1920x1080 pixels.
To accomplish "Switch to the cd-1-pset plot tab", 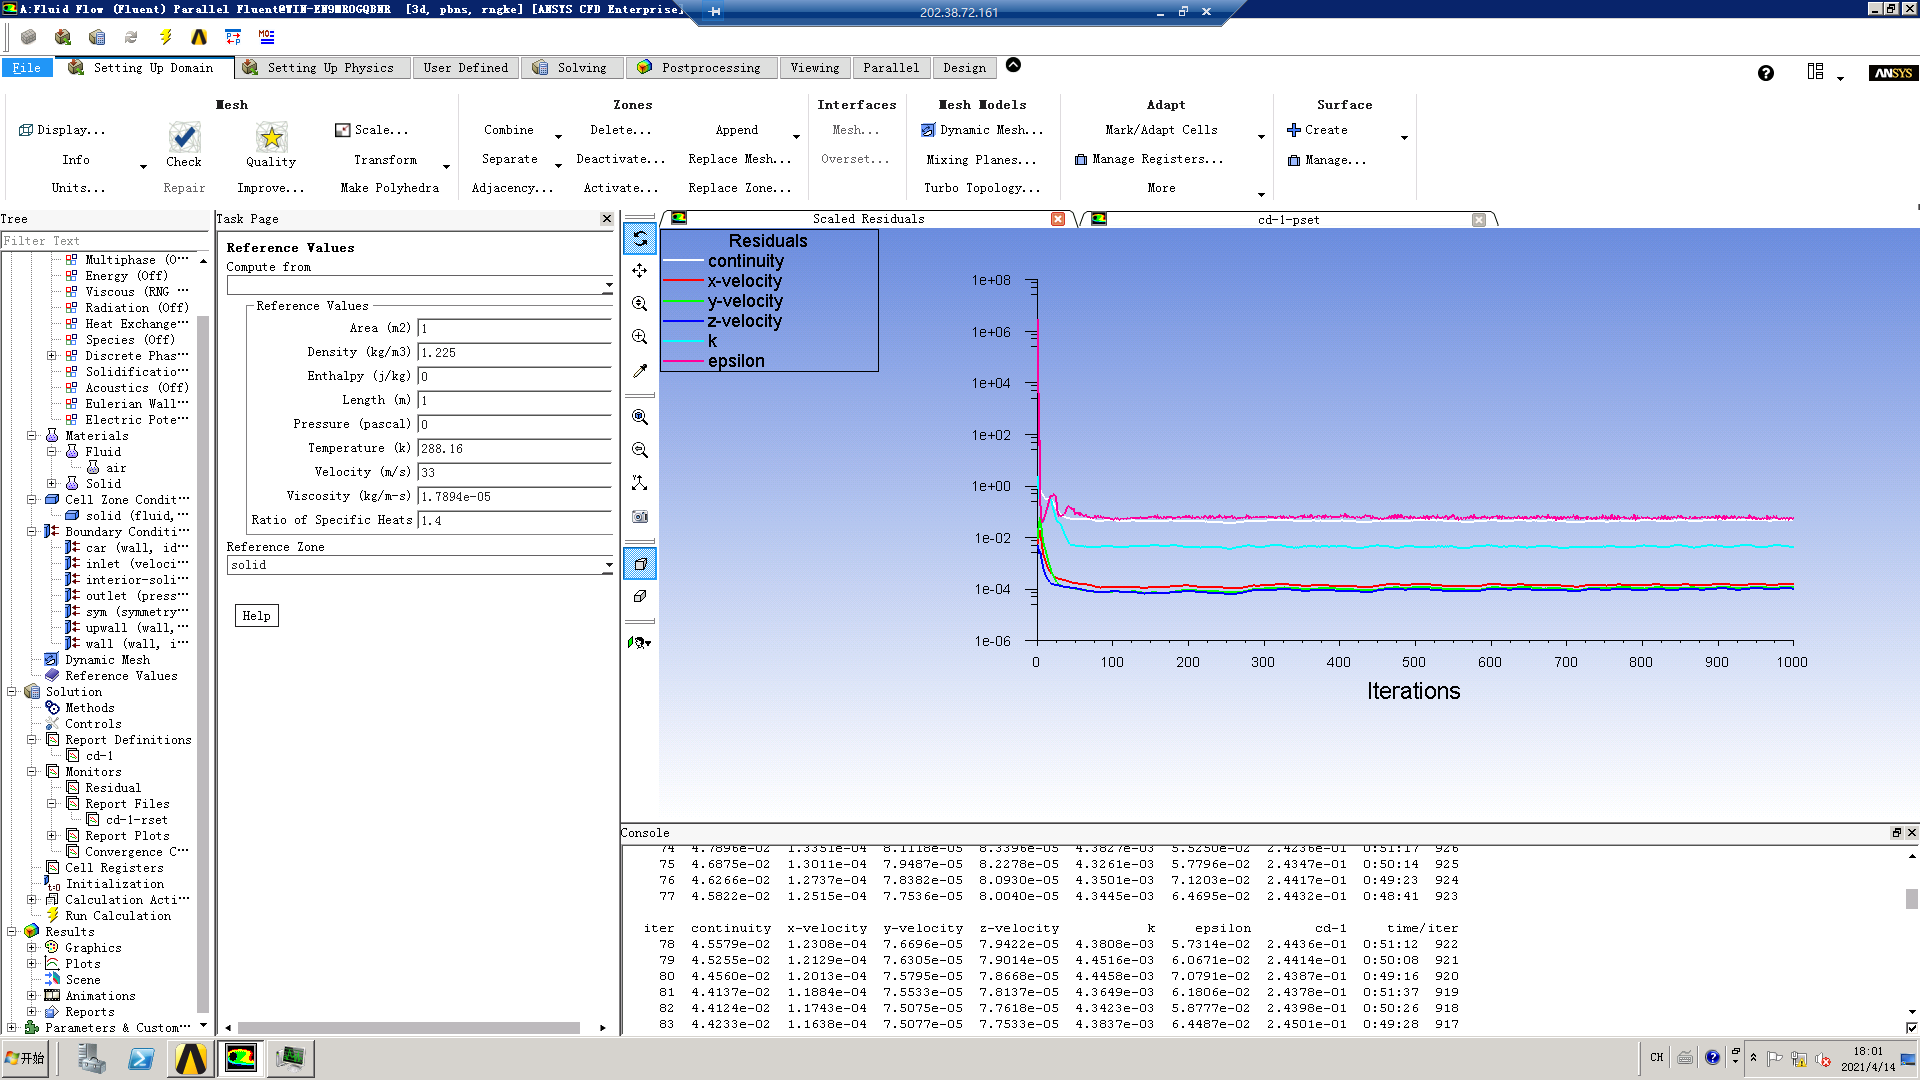I will [x=1288, y=220].
